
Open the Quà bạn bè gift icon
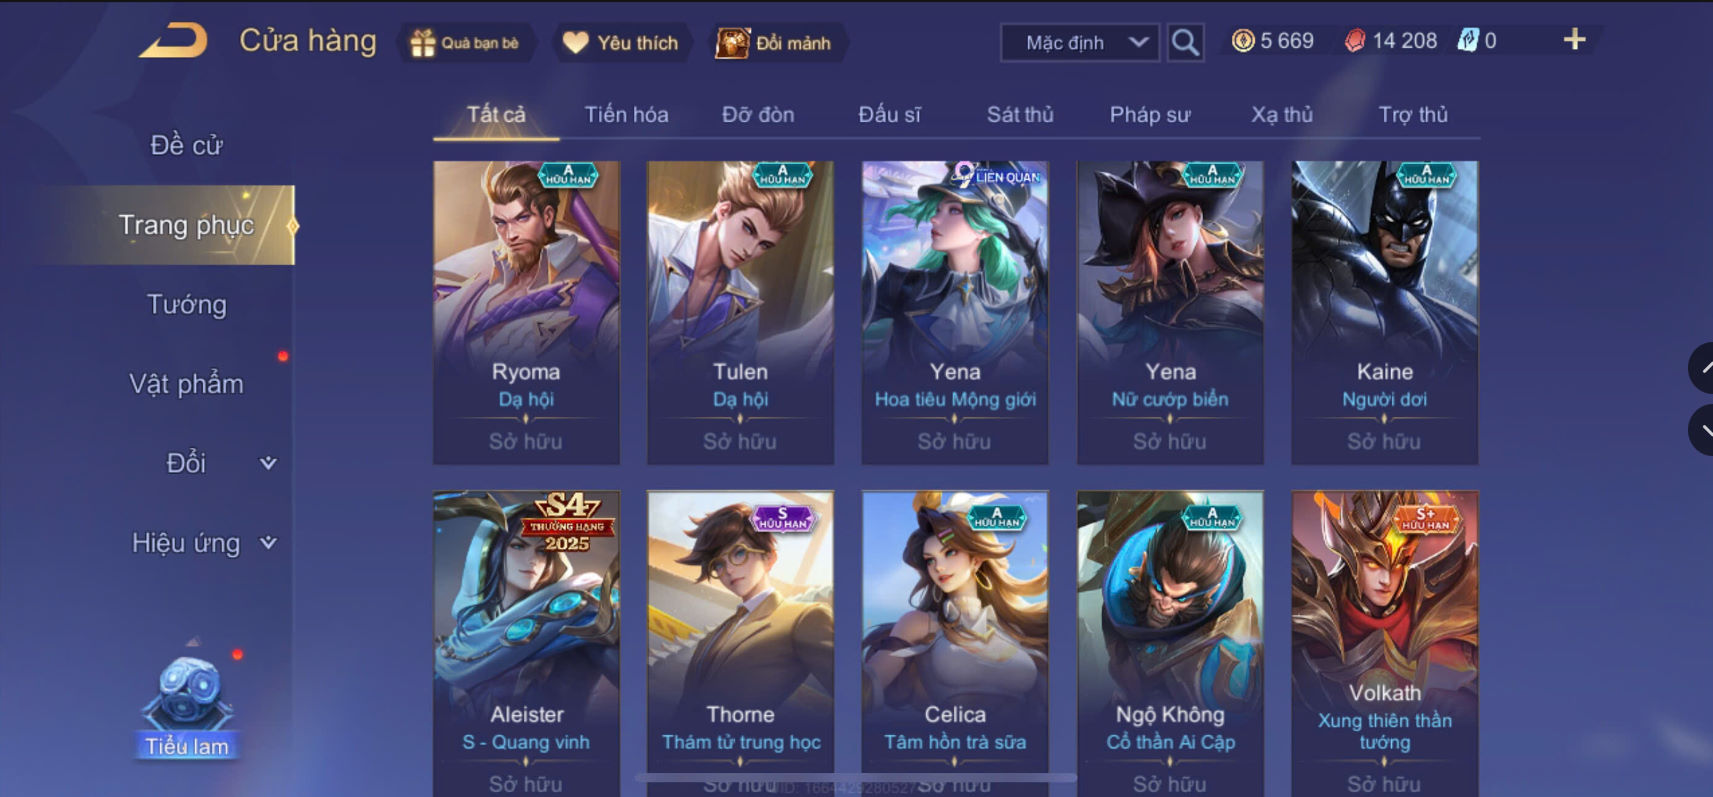[423, 43]
